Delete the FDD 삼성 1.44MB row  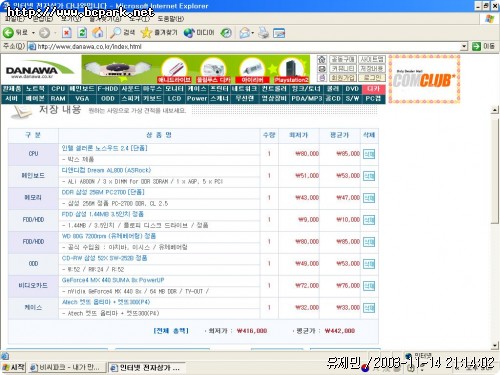click(x=369, y=220)
